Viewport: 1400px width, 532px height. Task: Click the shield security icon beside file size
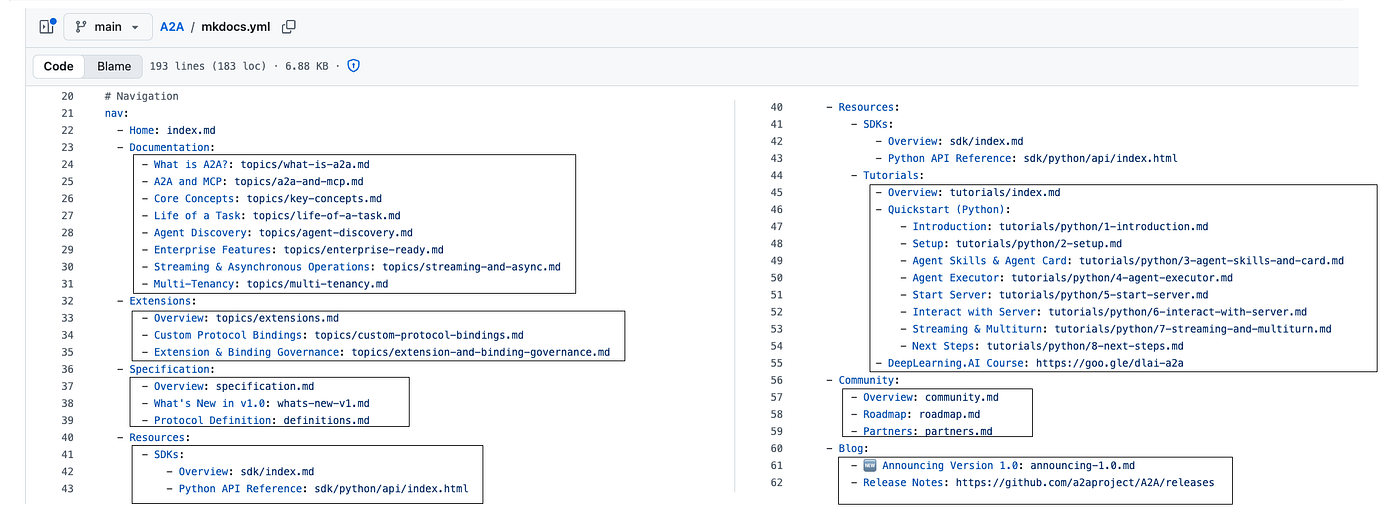353,66
